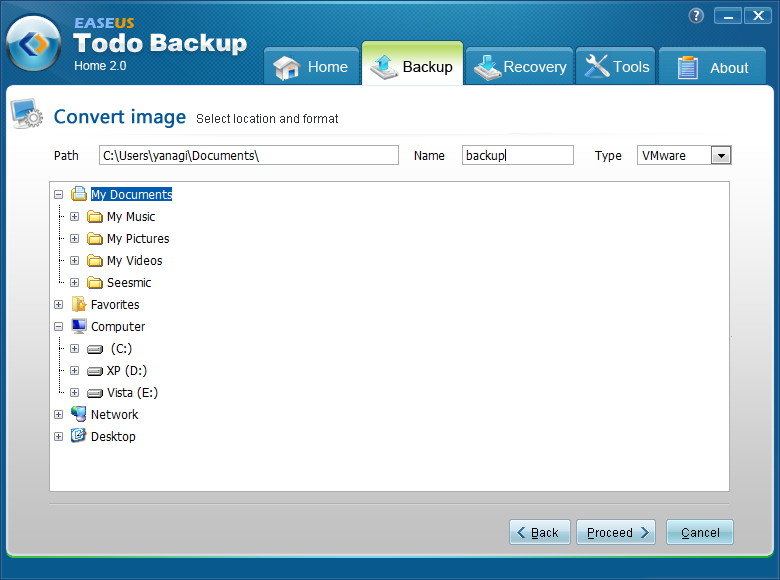Switch to the About tab
The height and width of the screenshot is (580, 780).
coord(712,67)
